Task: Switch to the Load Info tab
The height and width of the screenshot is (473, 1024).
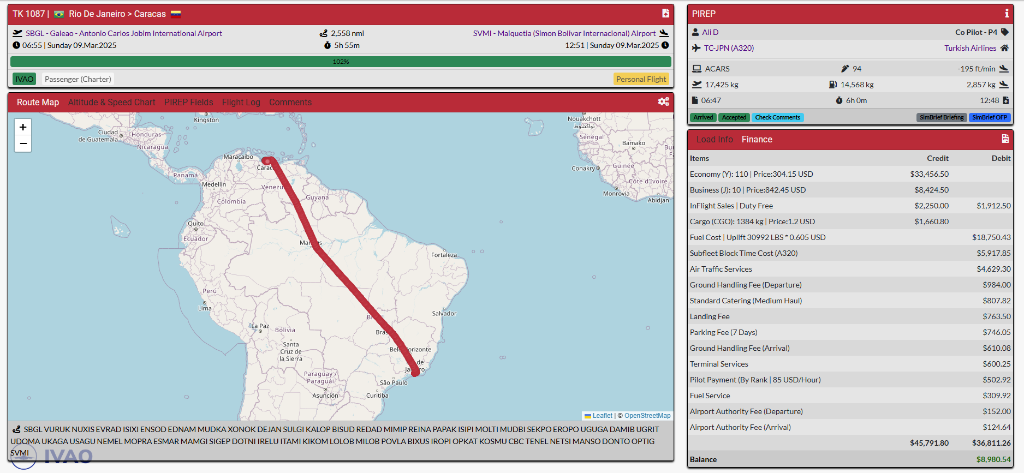Action: coord(714,139)
